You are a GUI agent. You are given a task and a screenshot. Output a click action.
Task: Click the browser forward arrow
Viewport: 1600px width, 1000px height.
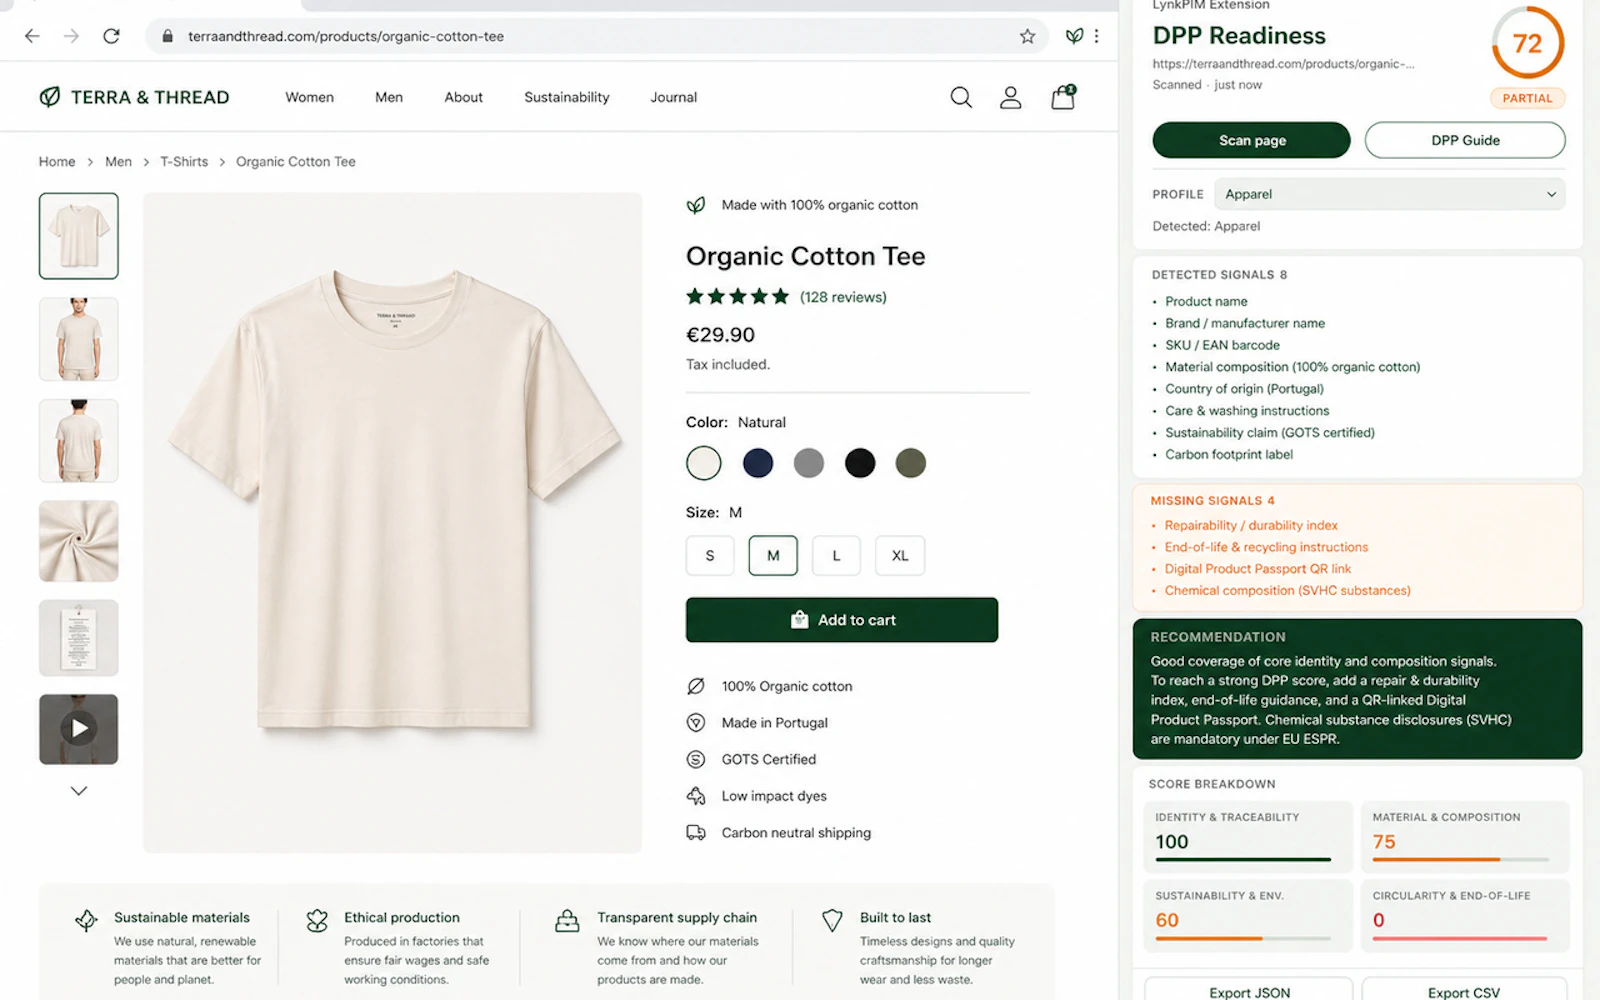[71, 36]
